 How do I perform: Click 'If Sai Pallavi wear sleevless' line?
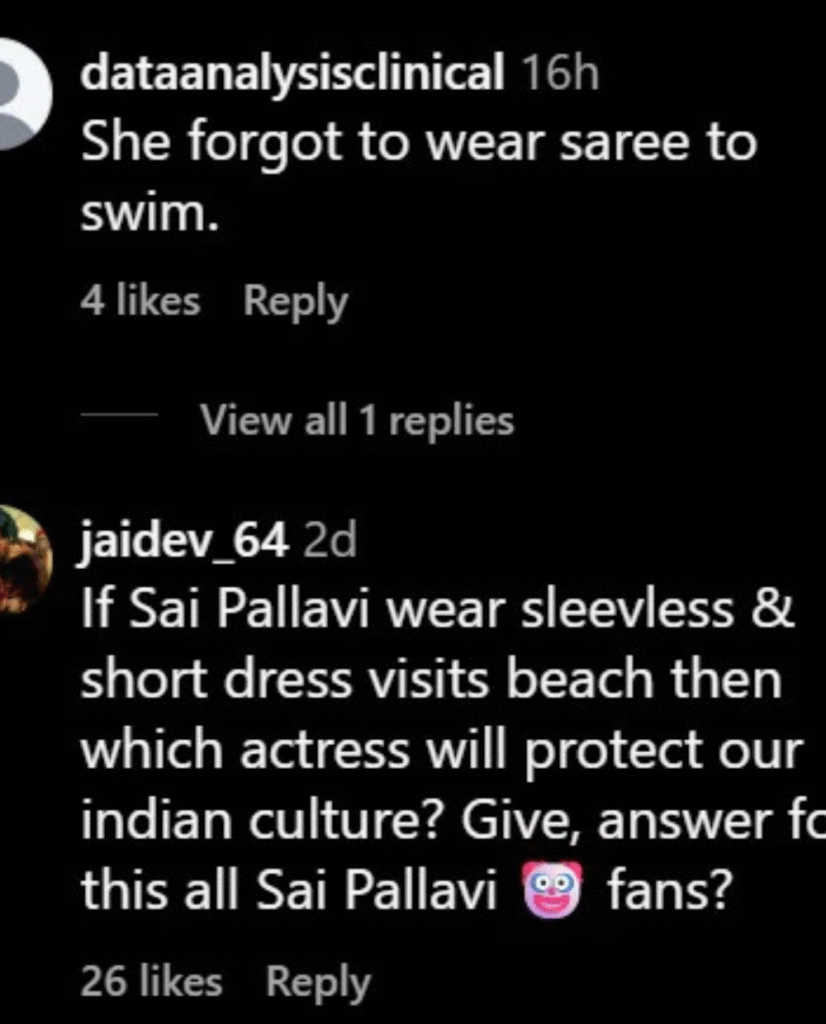tap(437, 609)
